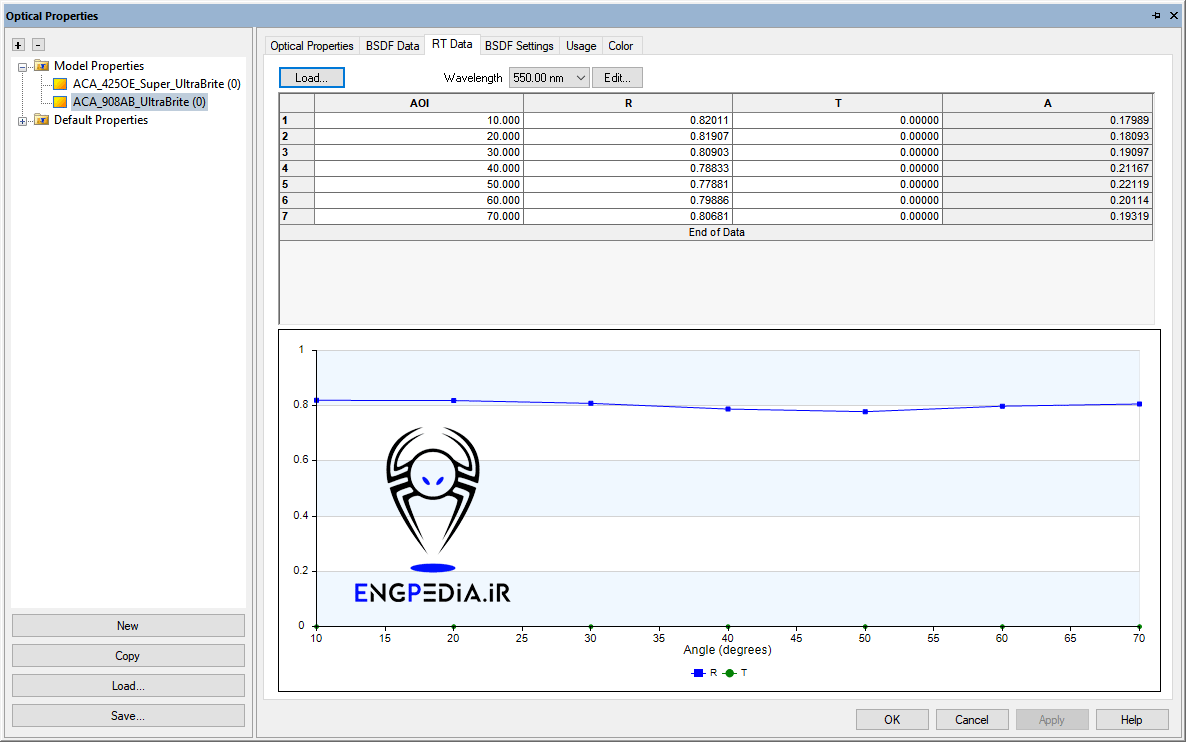Image resolution: width=1186 pixels, height=742 pixels.
Task: Click the T column header
Action: pyautogui.click(x=837, y=103)
